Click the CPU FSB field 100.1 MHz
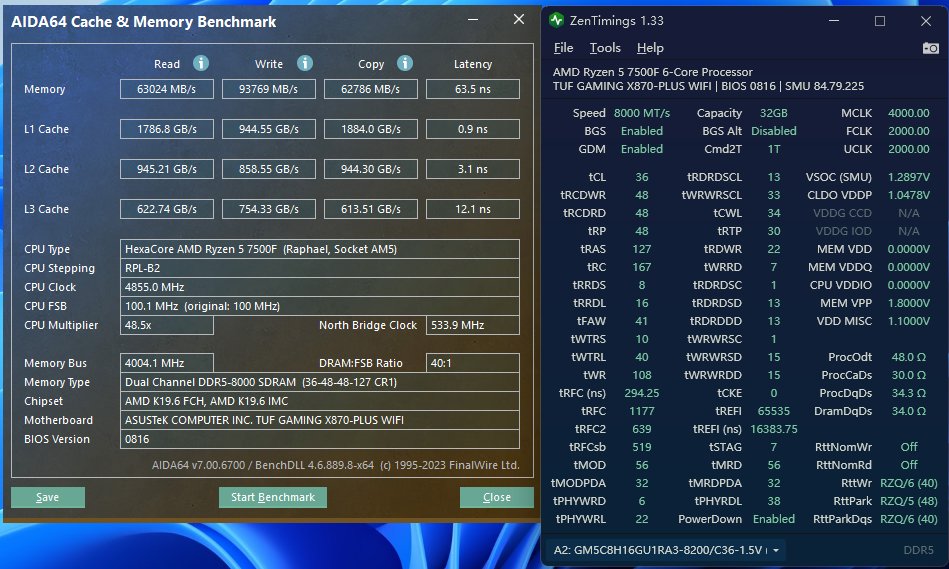The image size is (949, 569). click(x=320, y=306)
